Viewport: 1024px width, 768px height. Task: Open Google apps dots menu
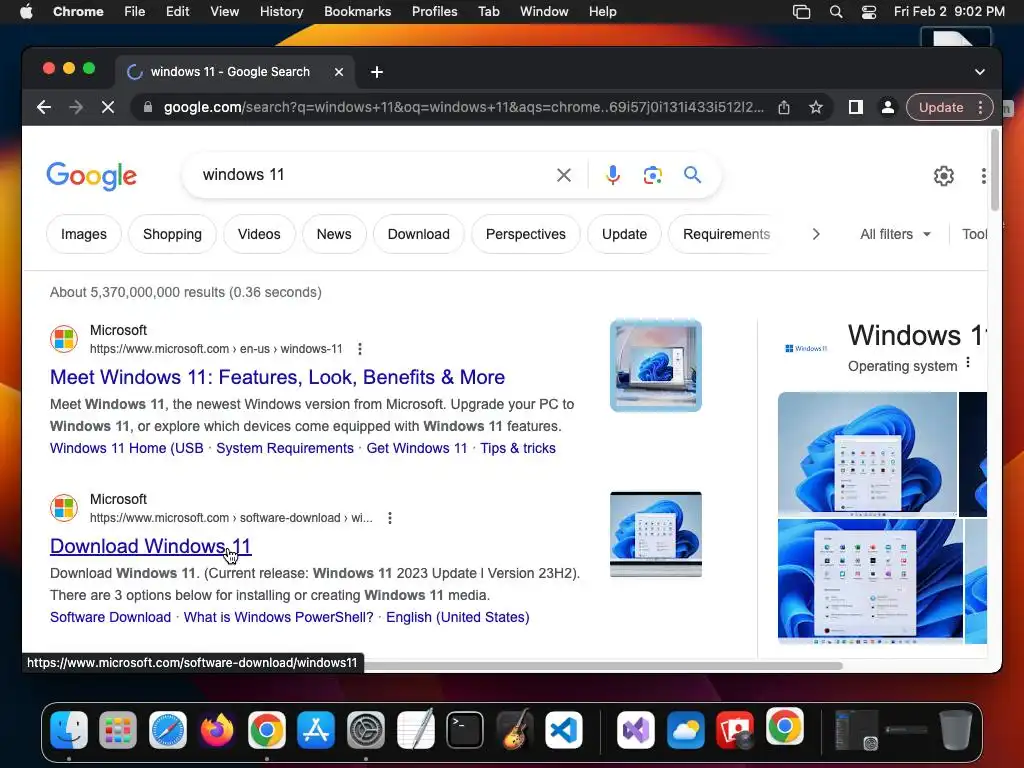click(x=984, y=176)
